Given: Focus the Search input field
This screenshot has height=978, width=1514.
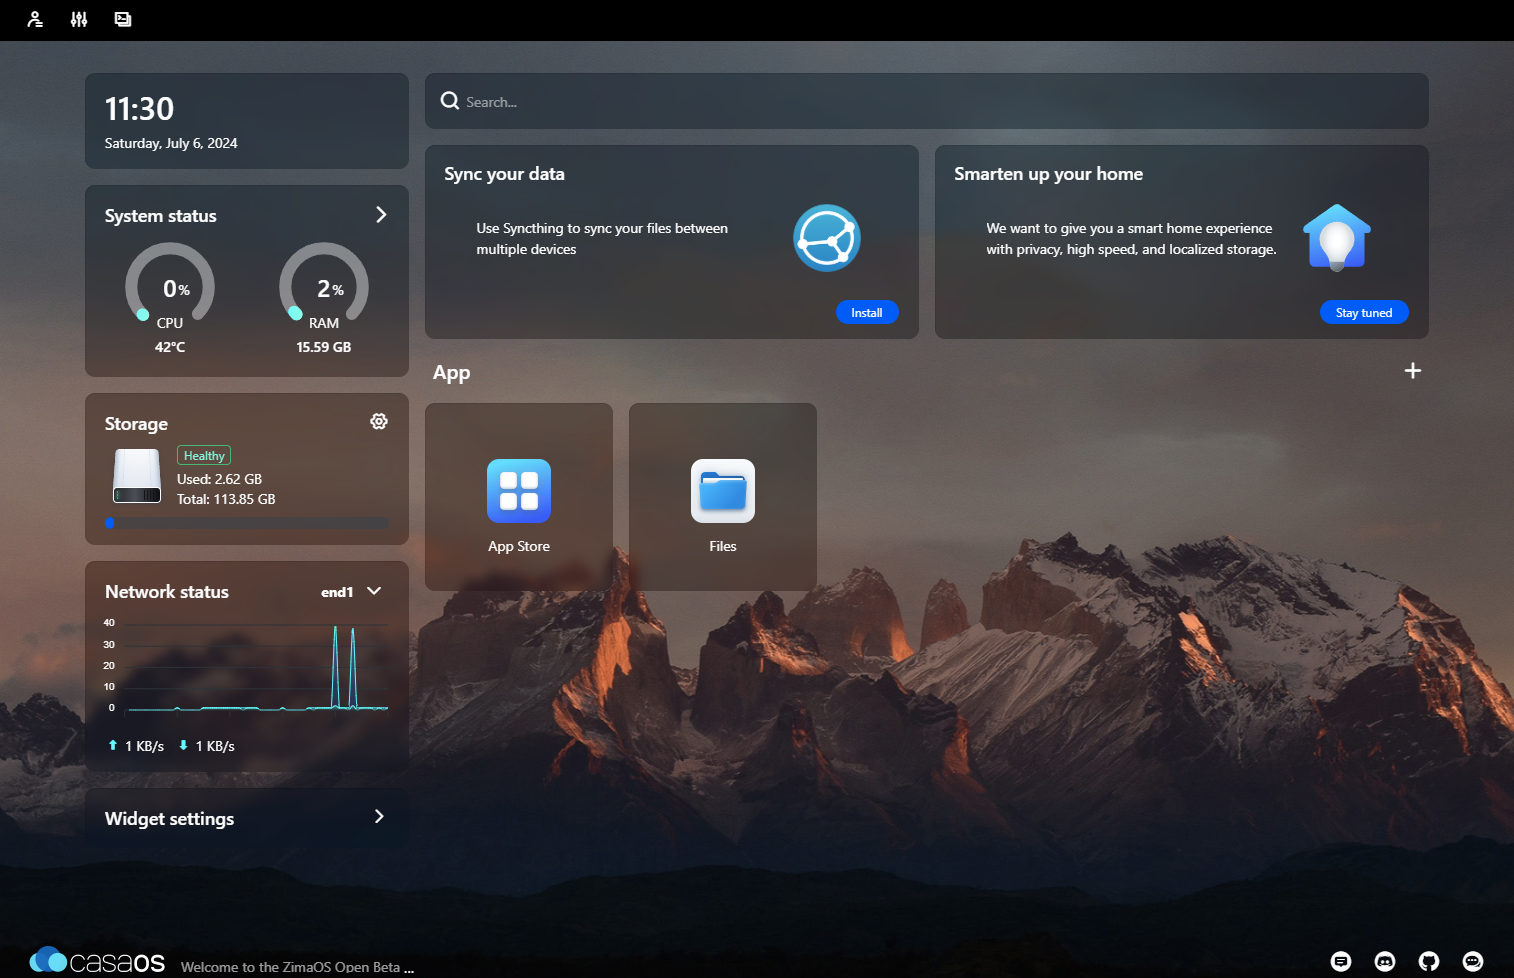Looking at the screenshot, I should click(927, 101).
